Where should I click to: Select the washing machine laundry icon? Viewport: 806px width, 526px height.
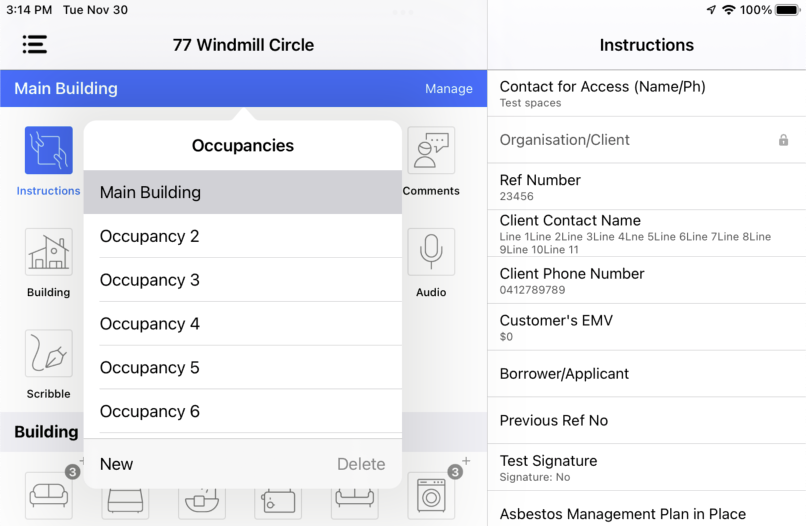tap(431, 496)
